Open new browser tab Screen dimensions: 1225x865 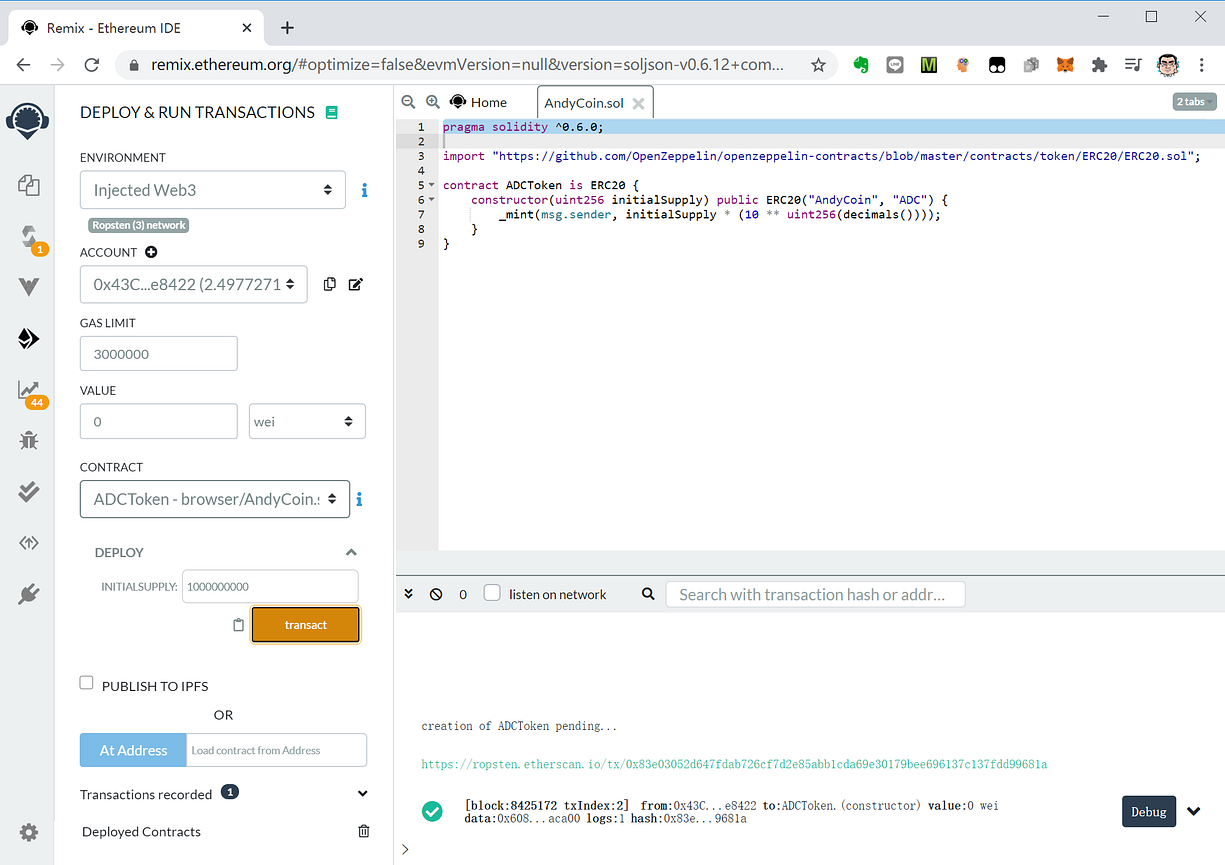click(x=287, y=27)
